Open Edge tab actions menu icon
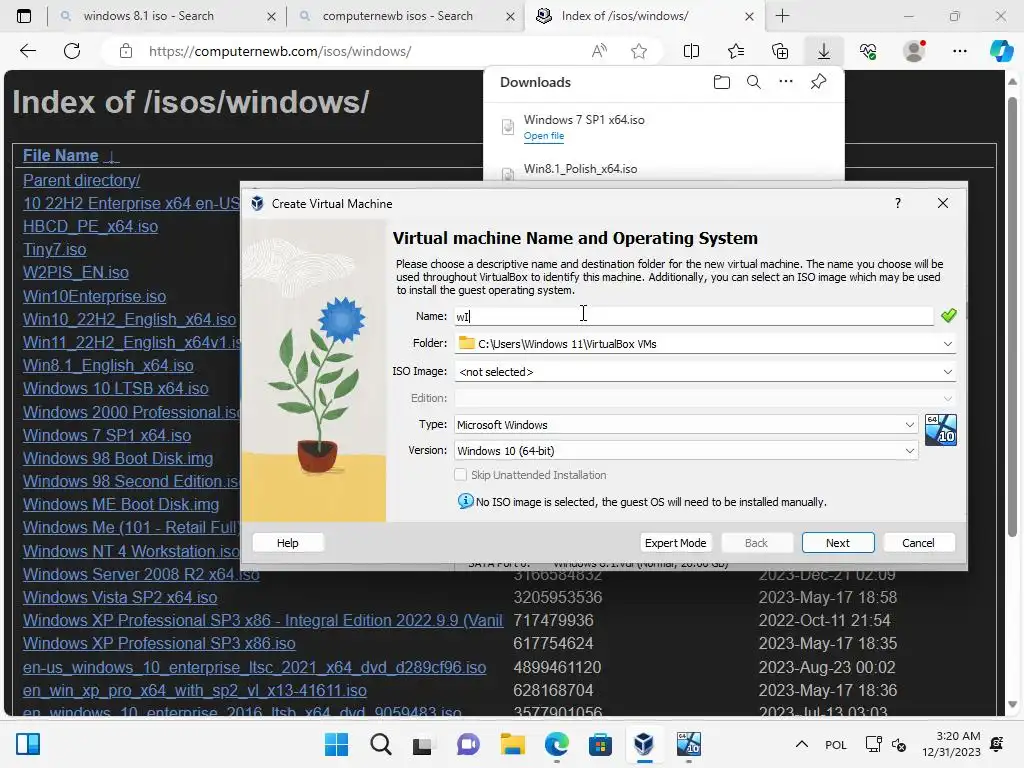 click(x=24, y=16)
